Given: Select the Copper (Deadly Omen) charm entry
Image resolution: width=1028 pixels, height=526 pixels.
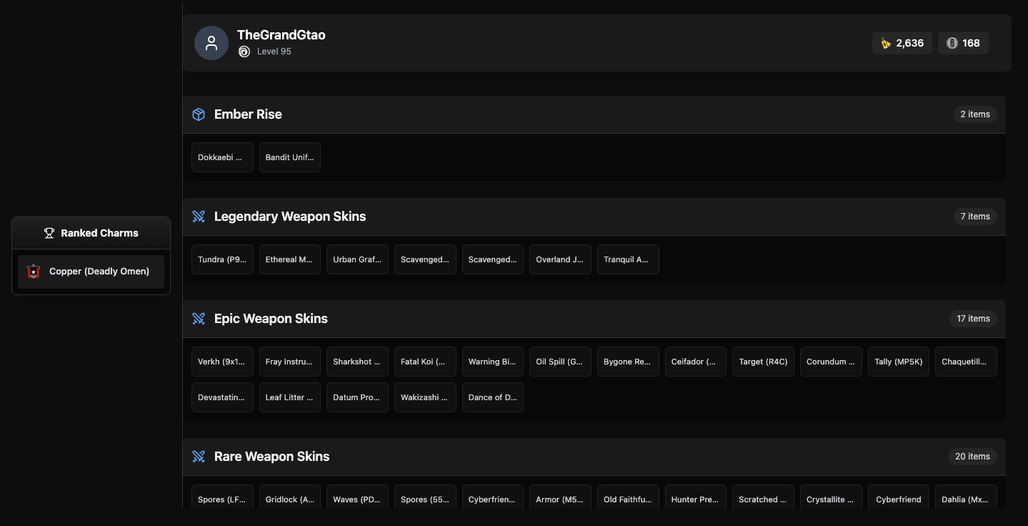Looking at the screenshot, I should click(91, 272).
